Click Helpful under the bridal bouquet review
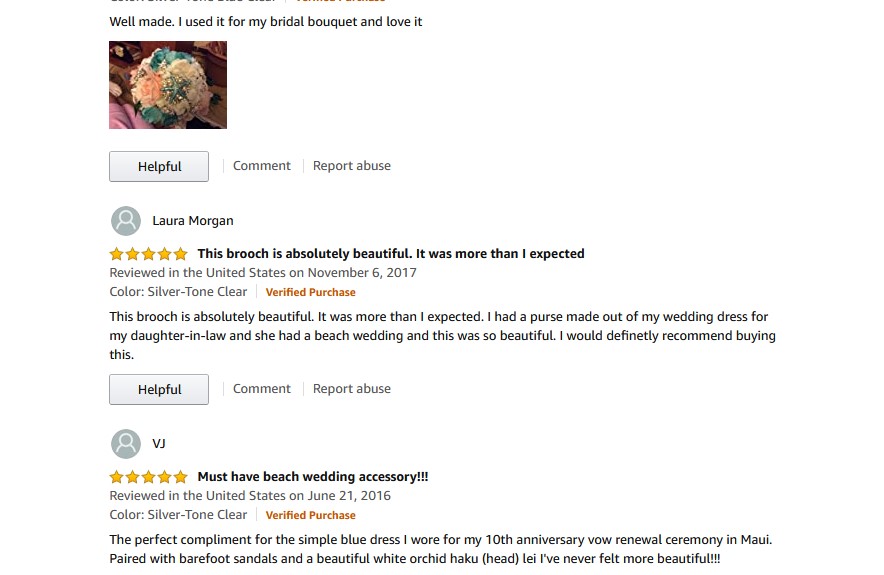The width and height of the screenshot is (884, 575). [x=159, y=167]
